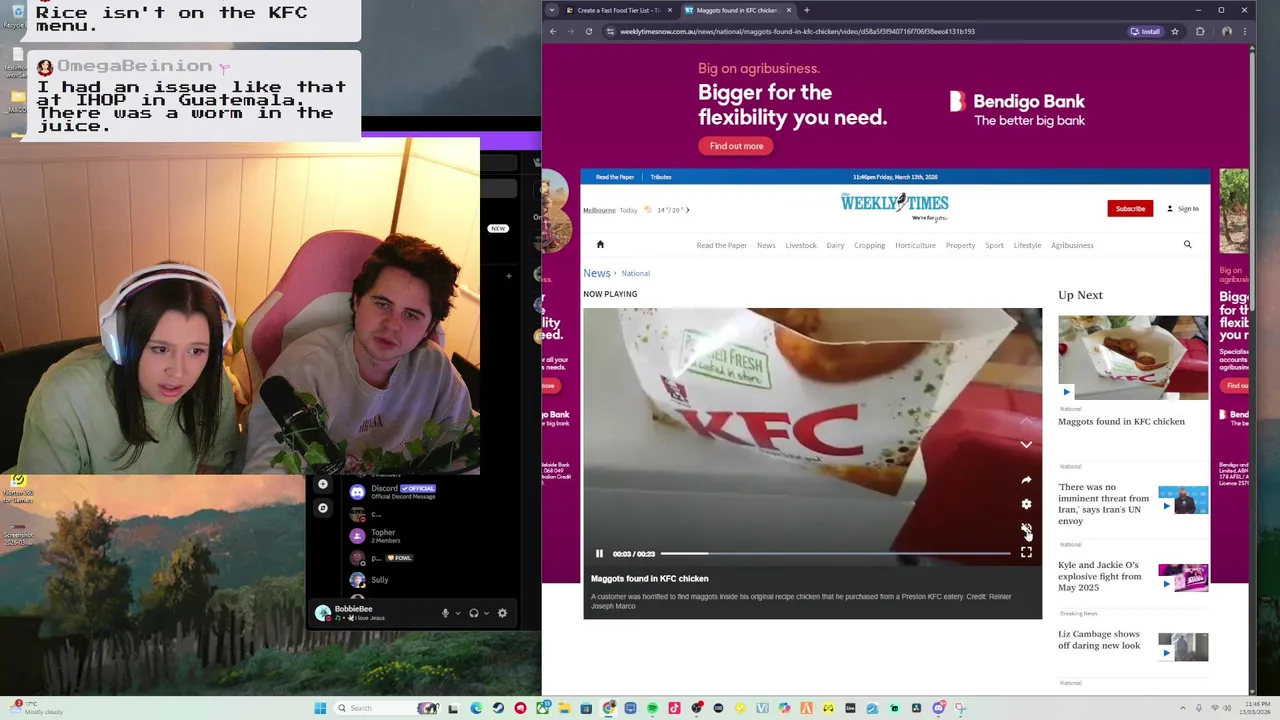Seek along the video progress bar

click(x=835, y=553)
